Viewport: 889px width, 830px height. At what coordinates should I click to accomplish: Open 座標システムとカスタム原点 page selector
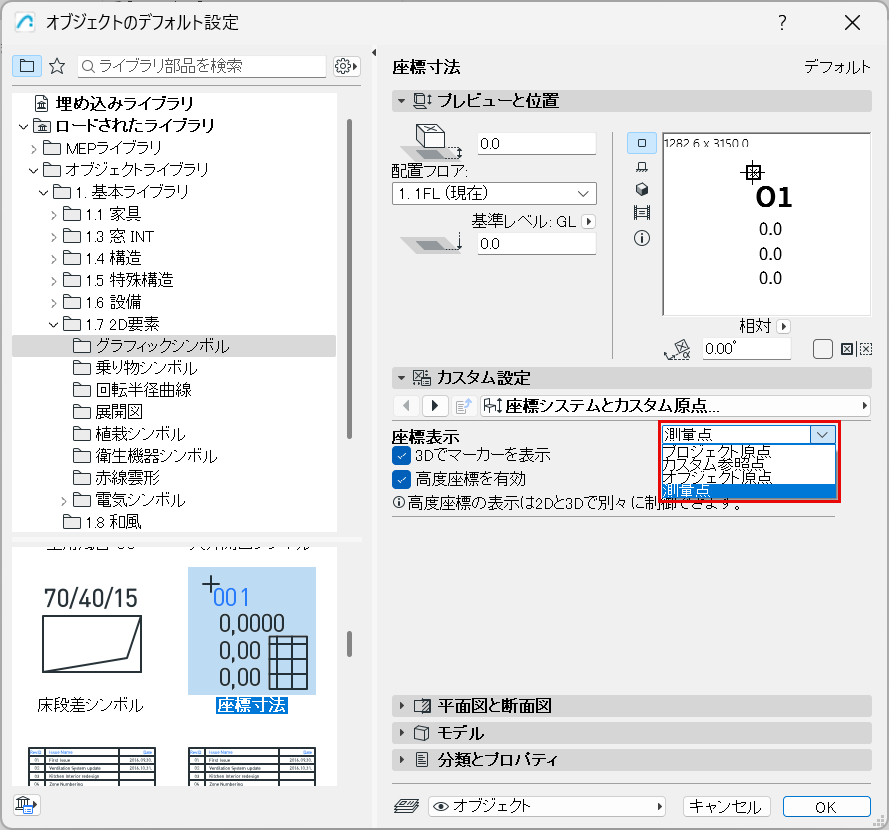pyautogui.click(x=675, y=405)
